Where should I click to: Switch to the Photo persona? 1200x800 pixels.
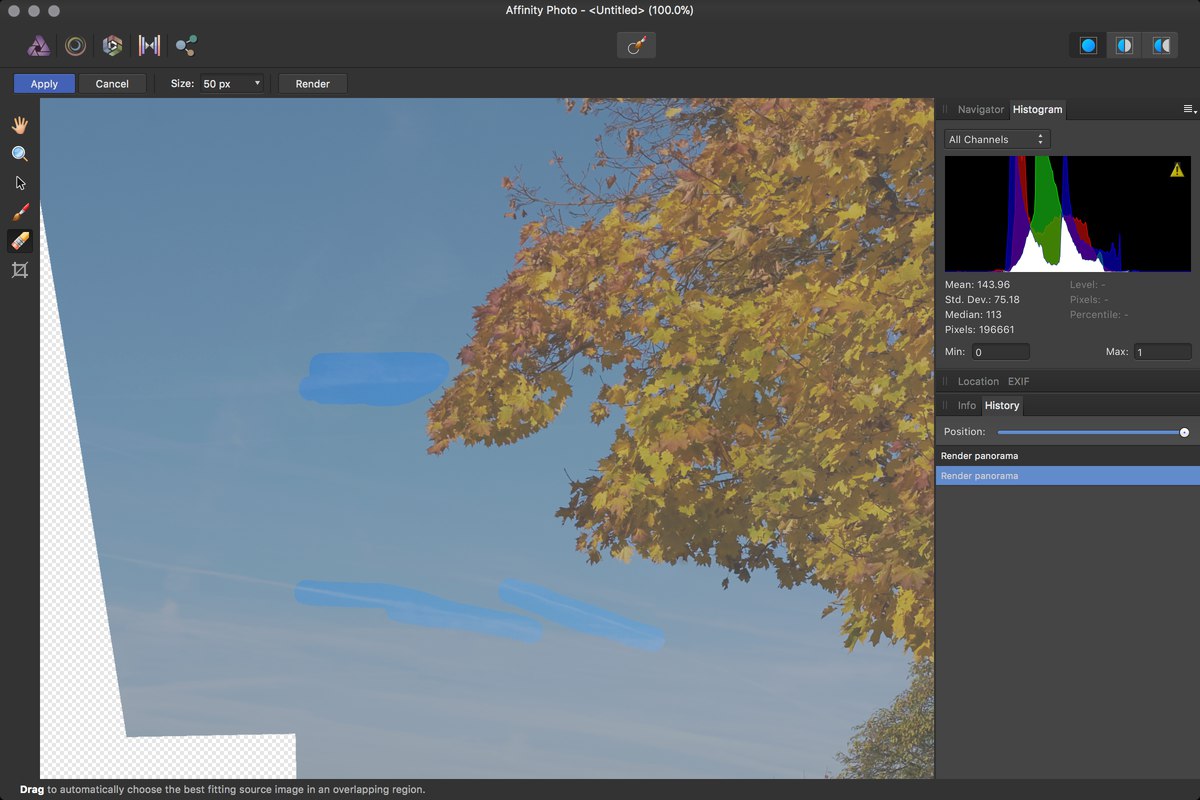[39, 45]
